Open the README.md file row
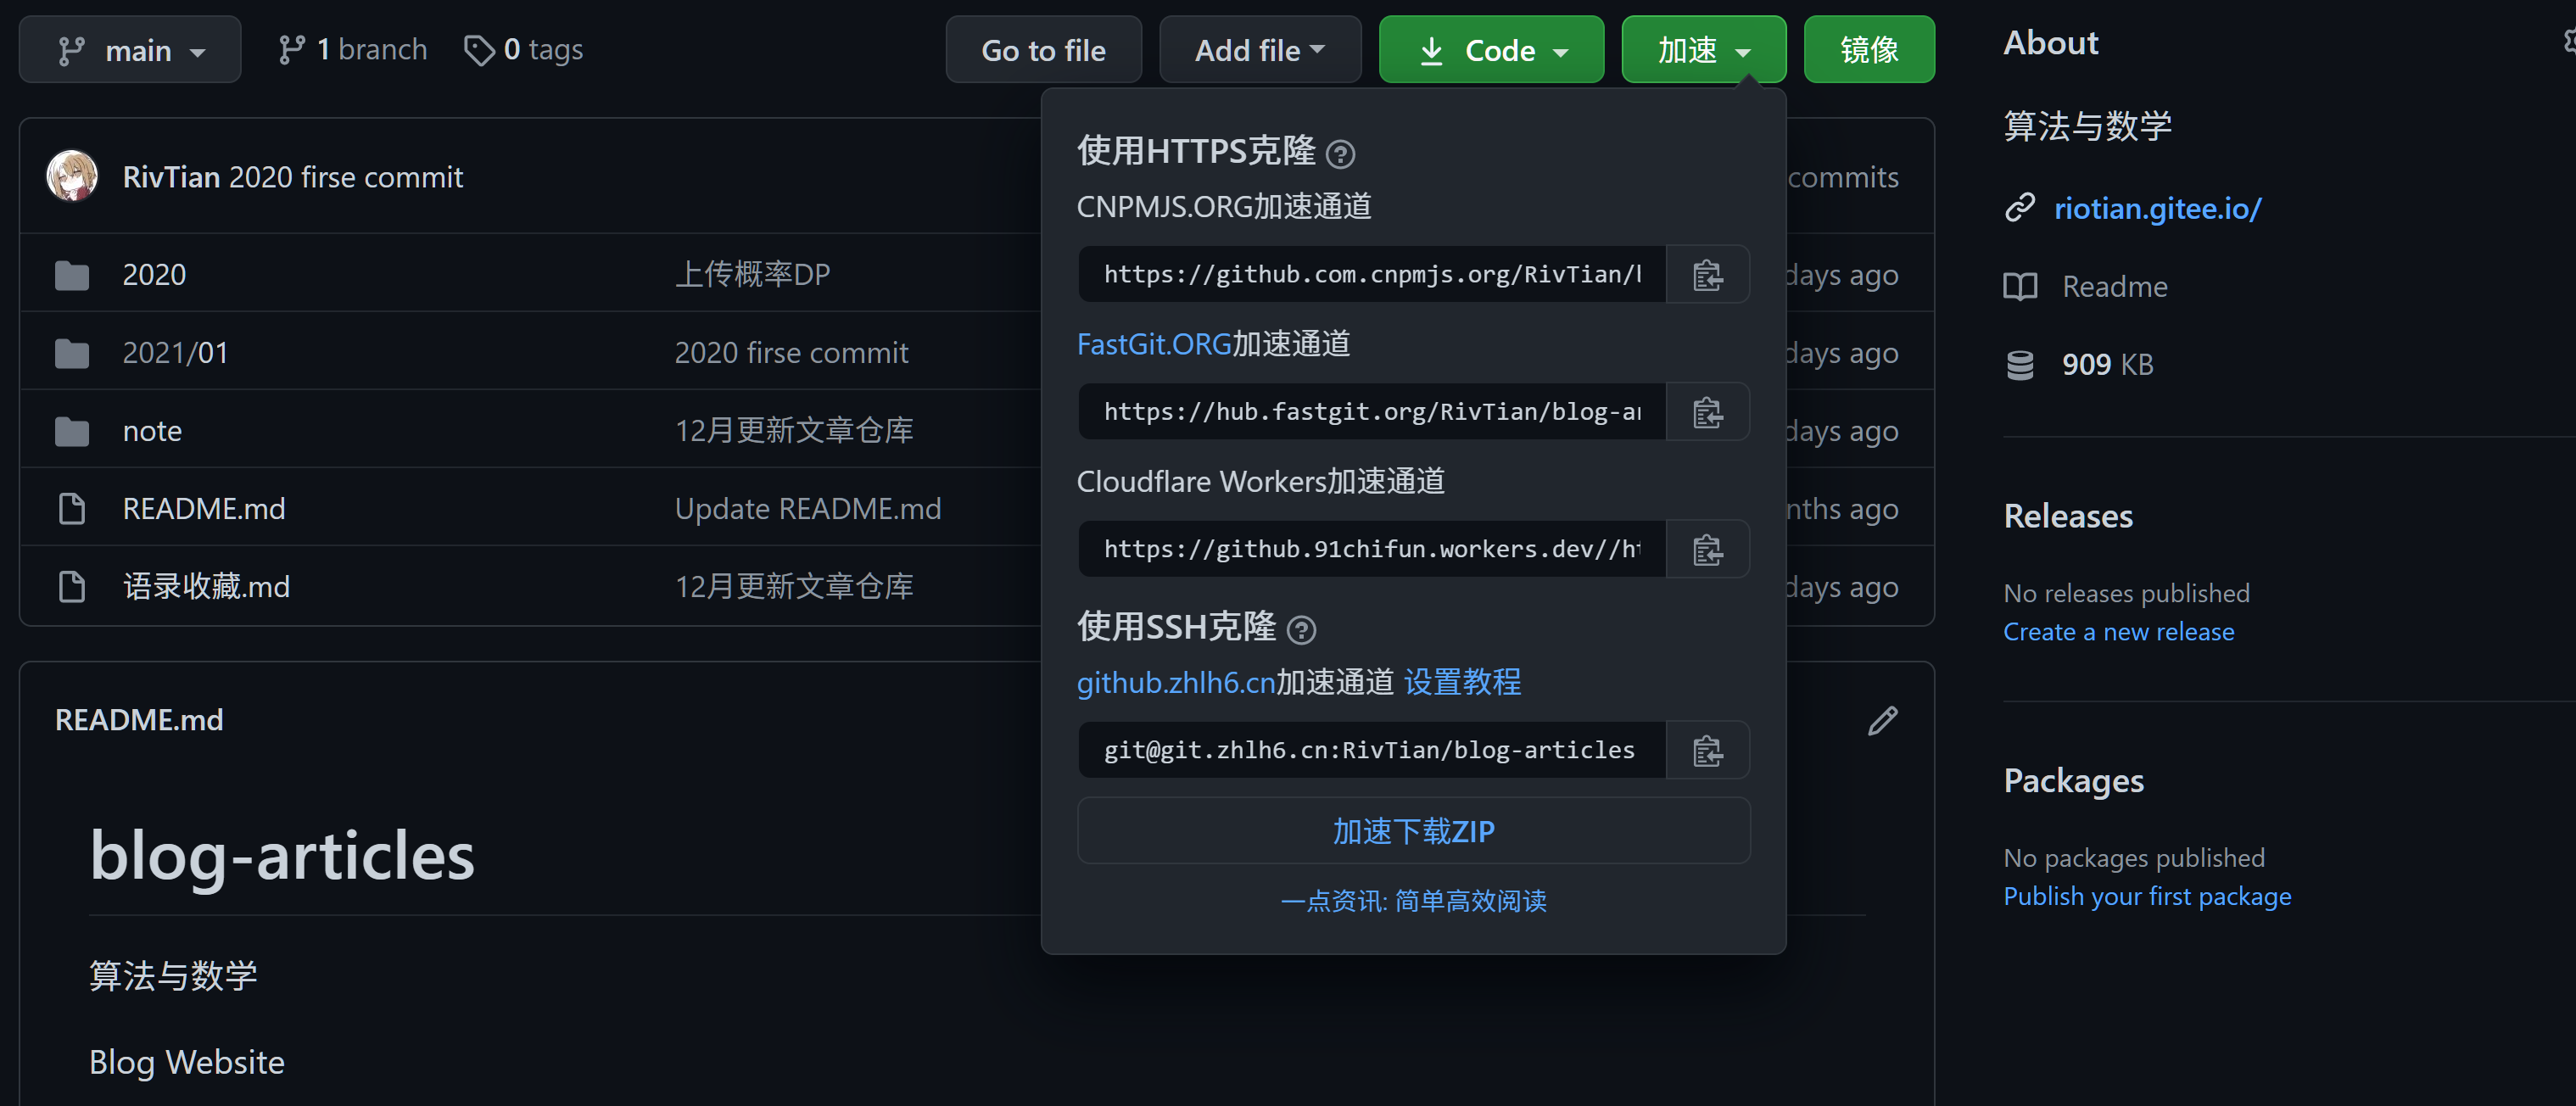 tap(204, 509)
